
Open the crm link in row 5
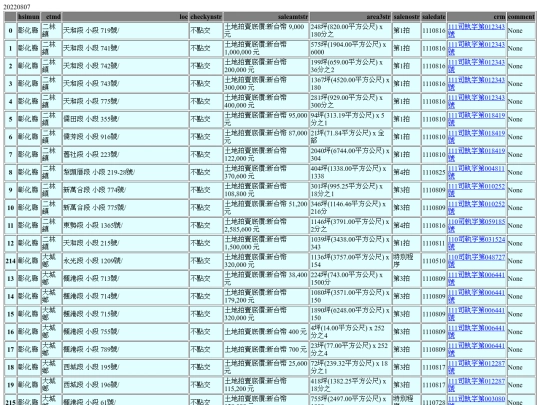pos(476,119)
